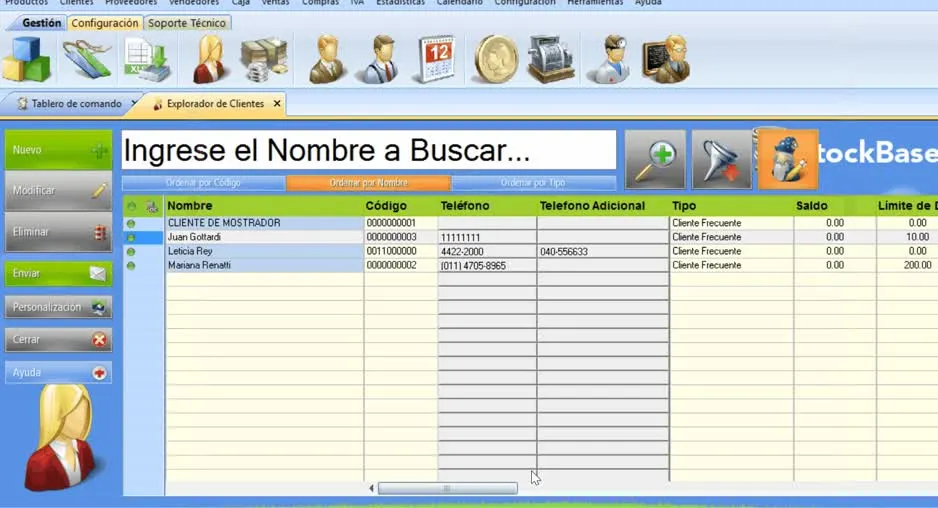Screen dimensions: 938x508
Task: Click the Enviar button
Action: (x=58, y=273)
